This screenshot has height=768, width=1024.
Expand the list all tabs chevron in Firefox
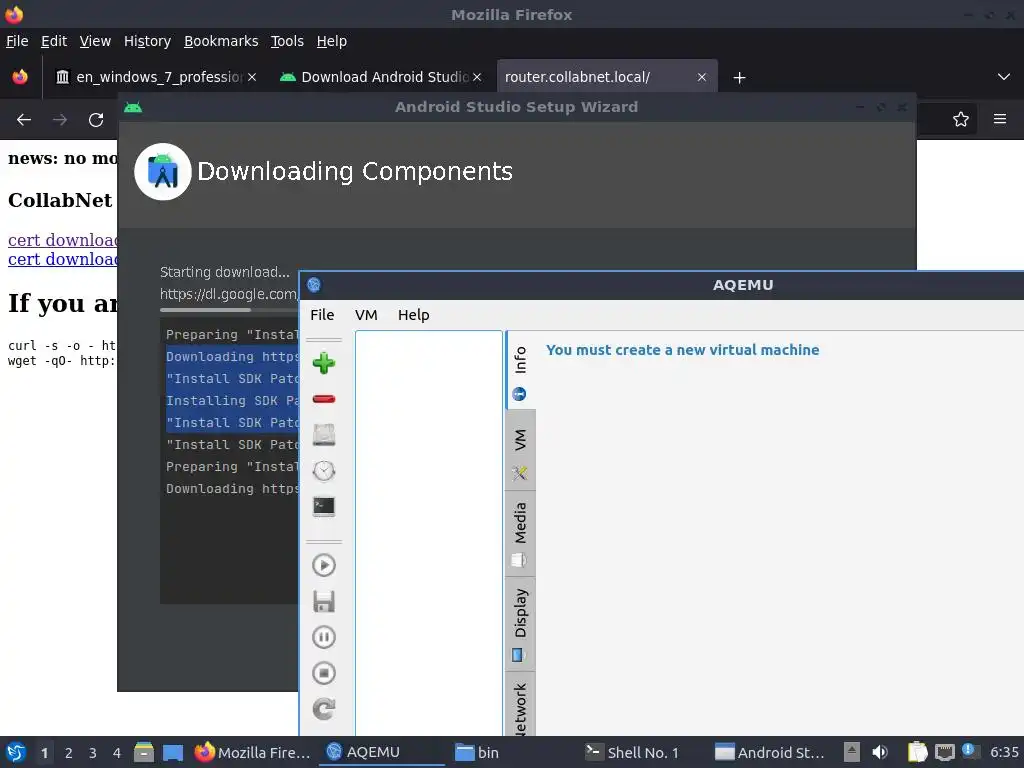click(x=1004, y=77)
